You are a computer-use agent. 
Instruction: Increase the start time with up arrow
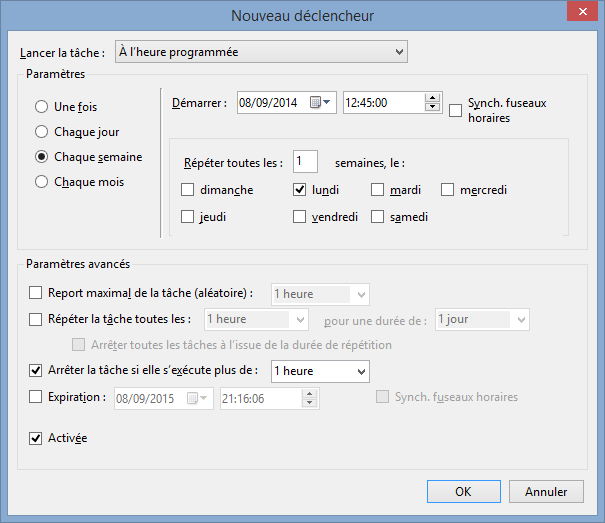(x=433, y=97)
